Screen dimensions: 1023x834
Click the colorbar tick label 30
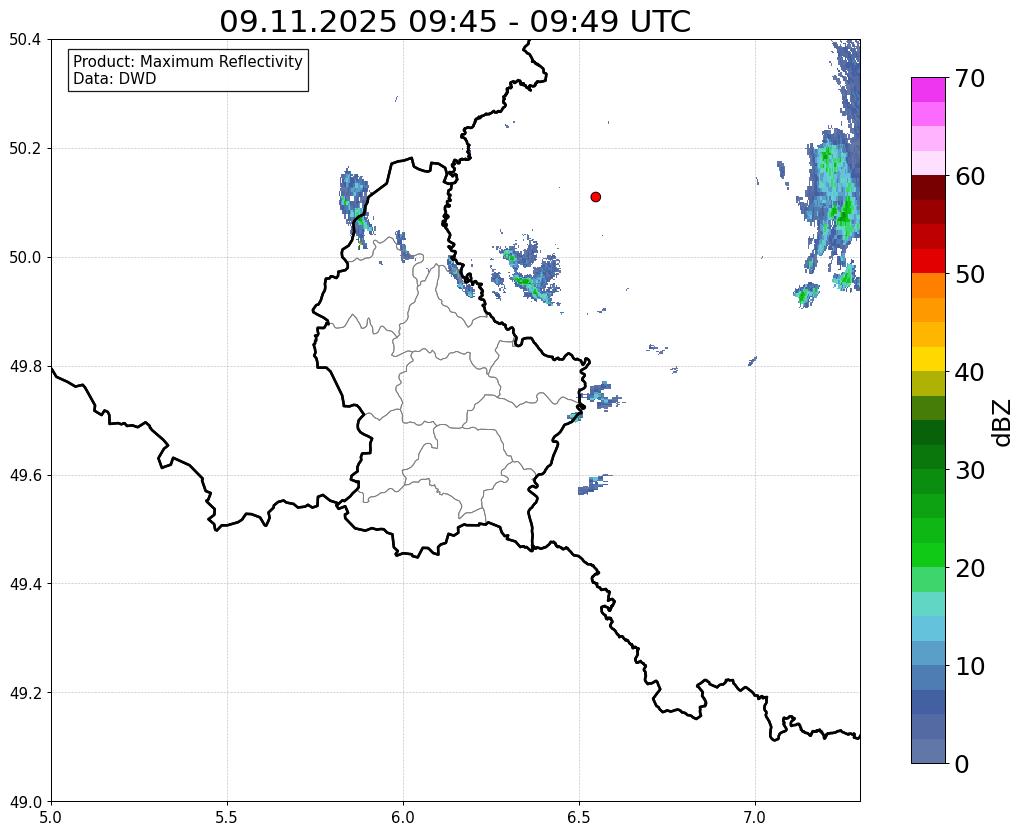pos(970,470)
